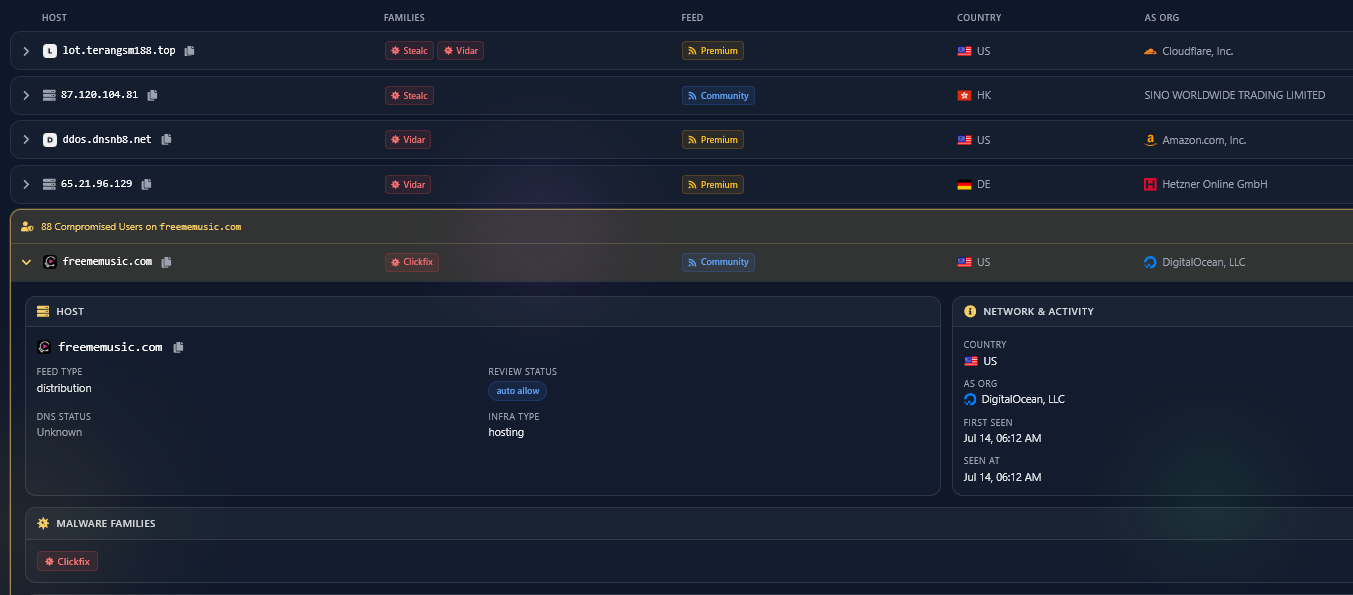Sort by the COUNTRY column header
Screen dimensions: 1353x595
(x=979, y=18)
